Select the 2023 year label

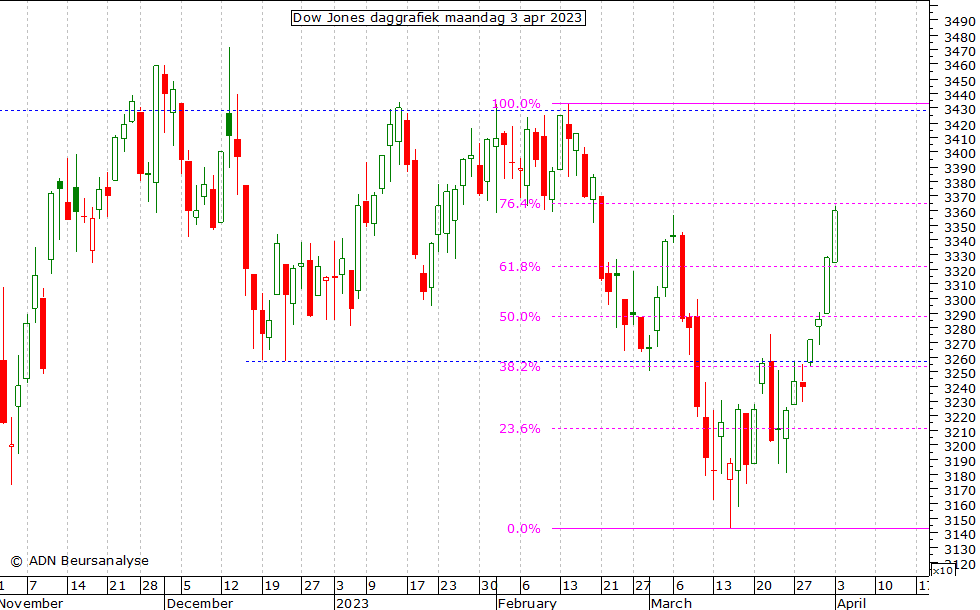352,603
